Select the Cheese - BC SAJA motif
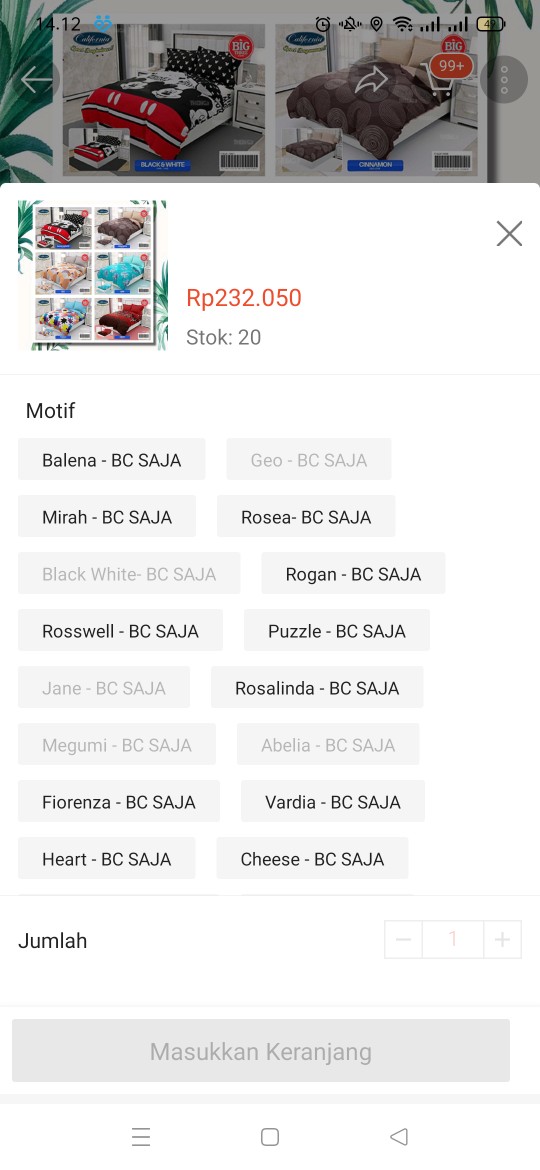 click(x=313, y=858)
